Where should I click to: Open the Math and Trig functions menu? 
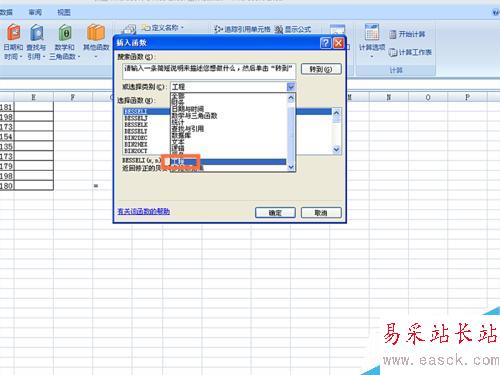(65, 42)
